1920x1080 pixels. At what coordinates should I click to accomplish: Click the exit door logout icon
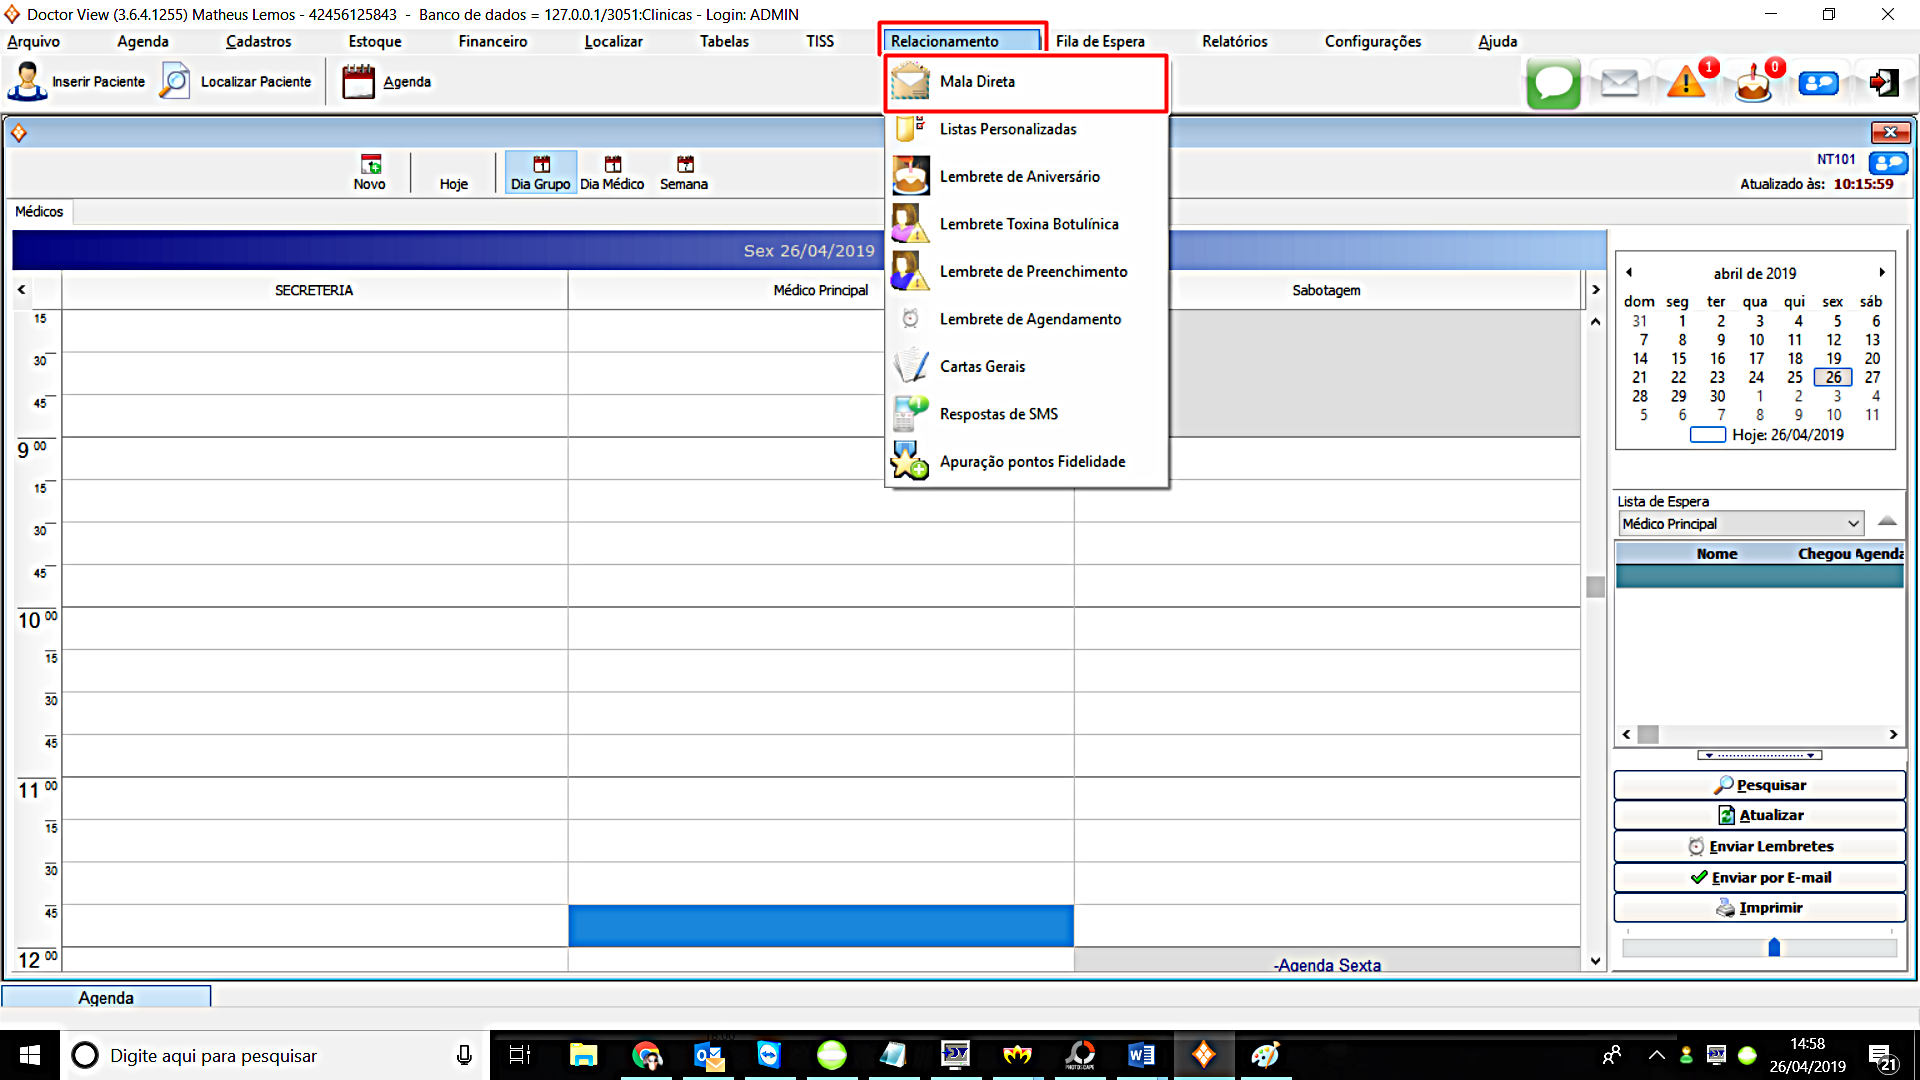click(1884, 82)
